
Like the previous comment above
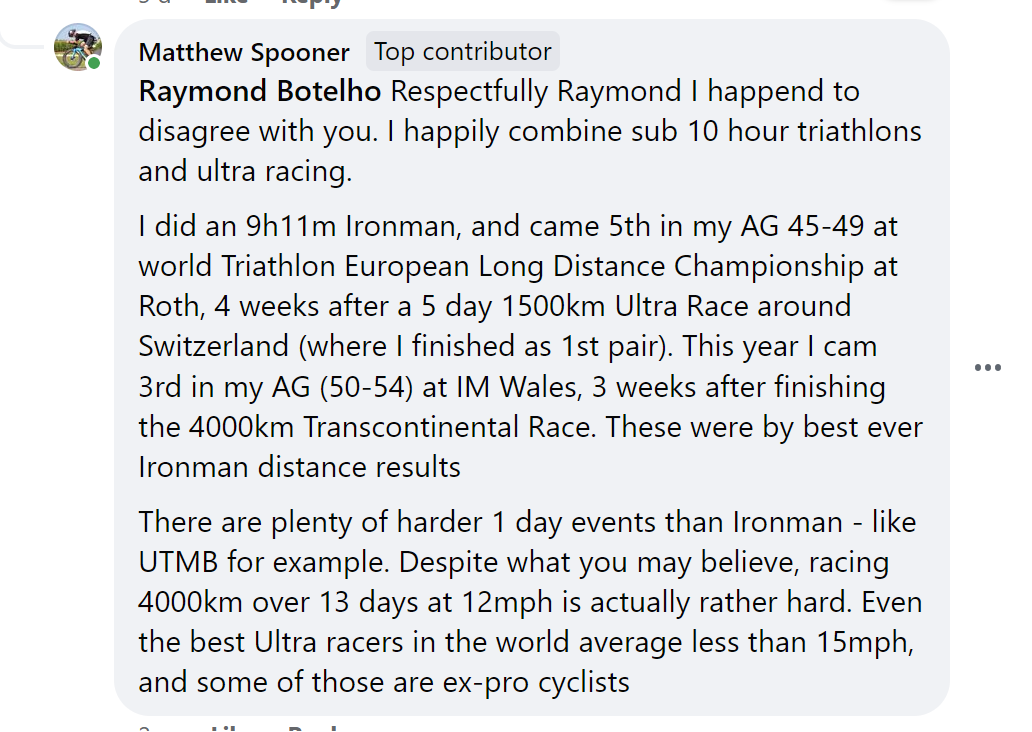click(226, 2)
